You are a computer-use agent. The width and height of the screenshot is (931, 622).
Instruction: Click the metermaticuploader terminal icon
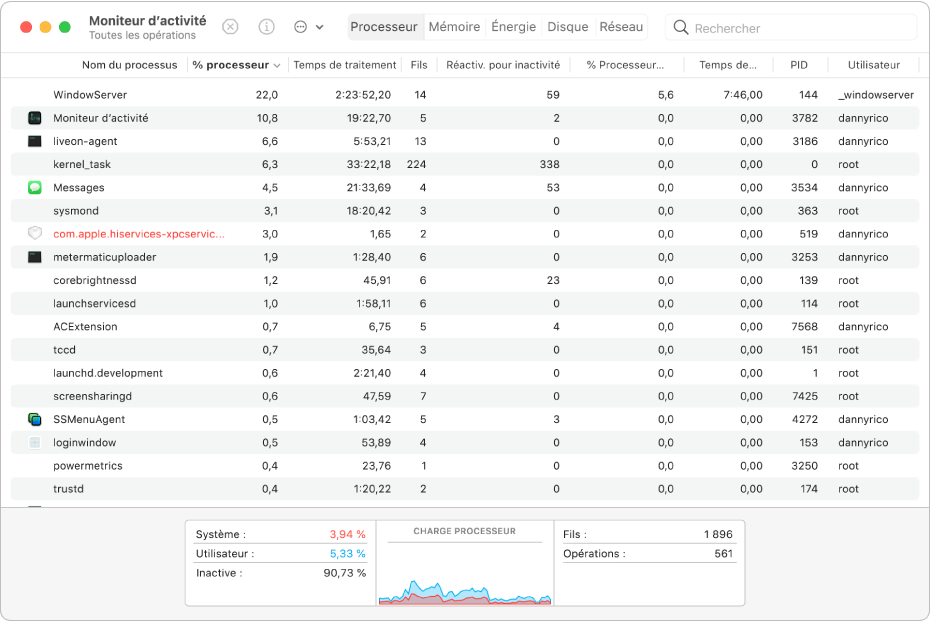[x=35, y=257]
